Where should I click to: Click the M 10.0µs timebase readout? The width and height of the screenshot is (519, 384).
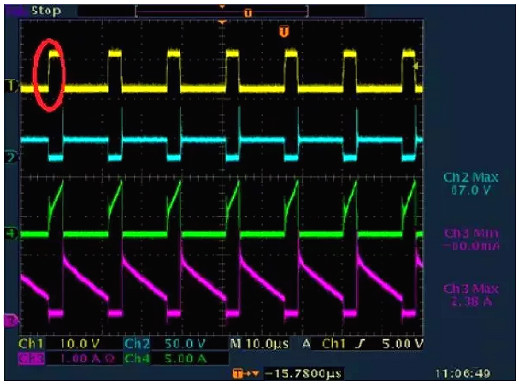[x=259, y=344]
